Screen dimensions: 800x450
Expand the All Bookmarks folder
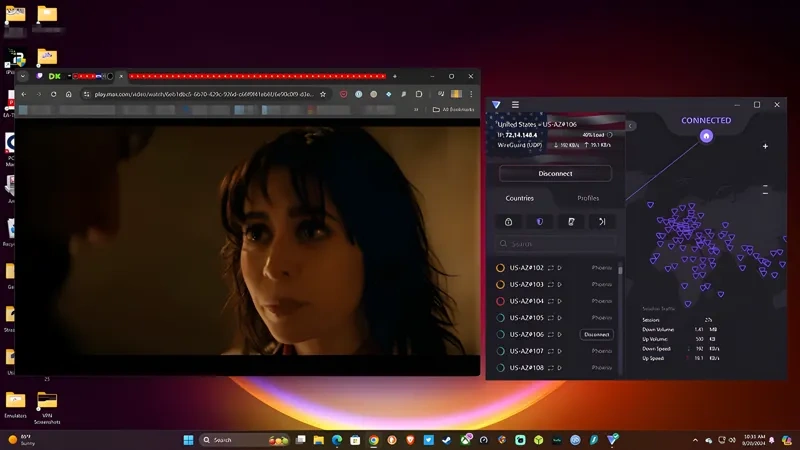click(x=453, y=109)
